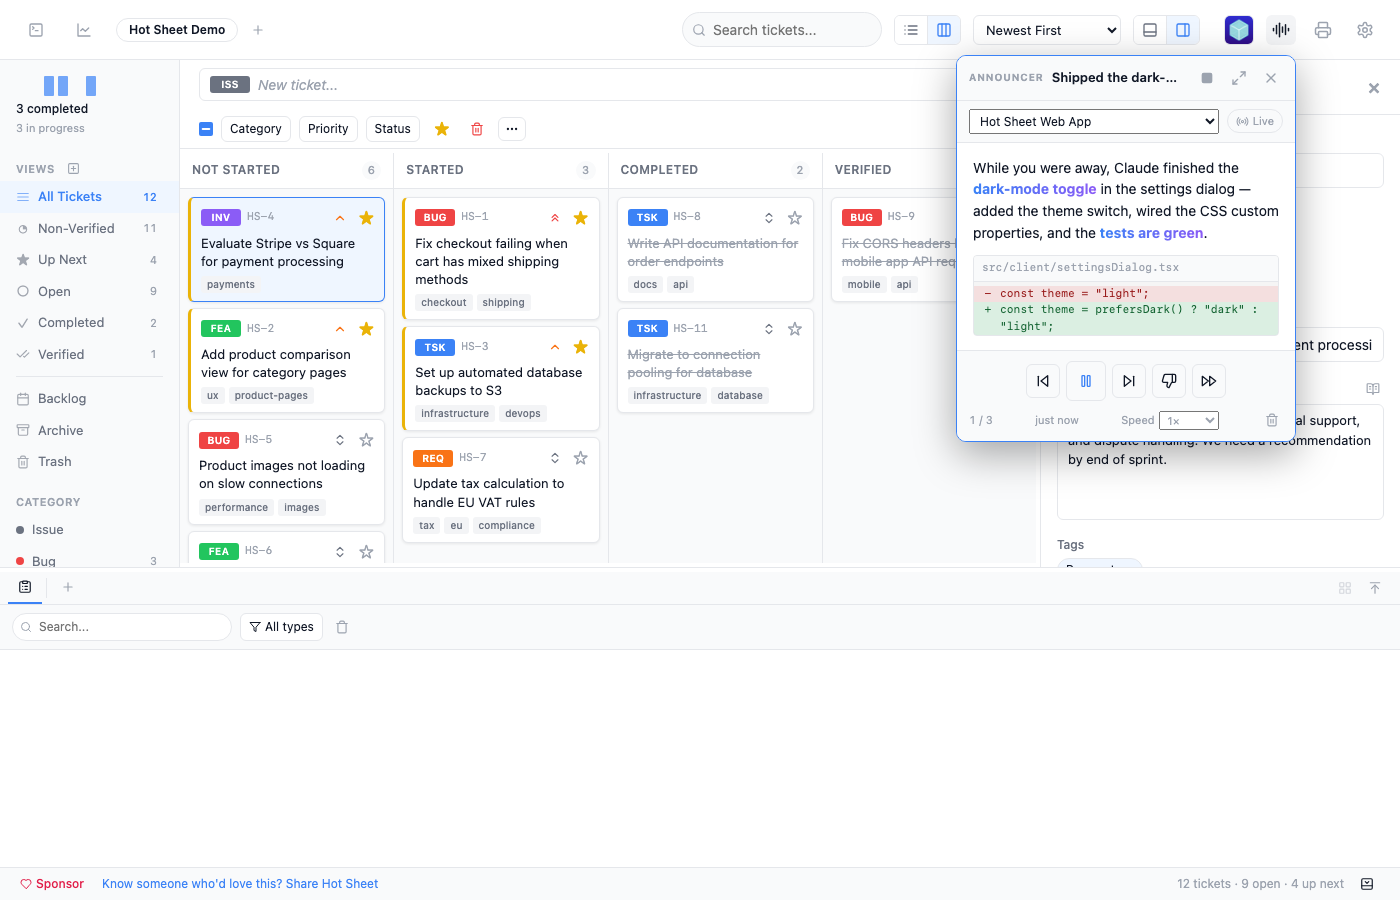Open the Share Hot Sheet link
Screen dimensions: 1400x900
pos(240,884)
